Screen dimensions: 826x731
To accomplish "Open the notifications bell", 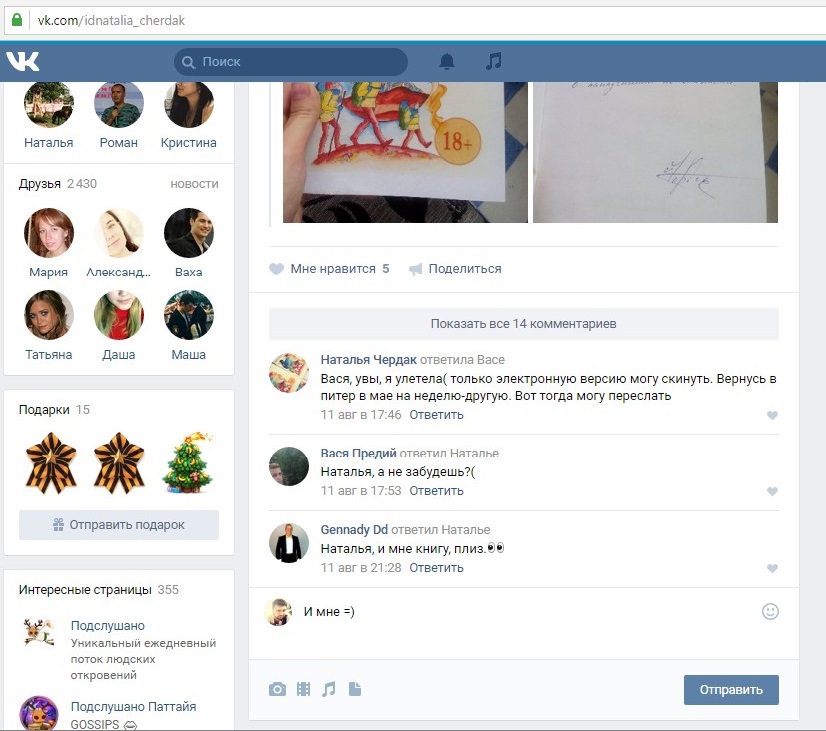I will [x=447, y=61].
